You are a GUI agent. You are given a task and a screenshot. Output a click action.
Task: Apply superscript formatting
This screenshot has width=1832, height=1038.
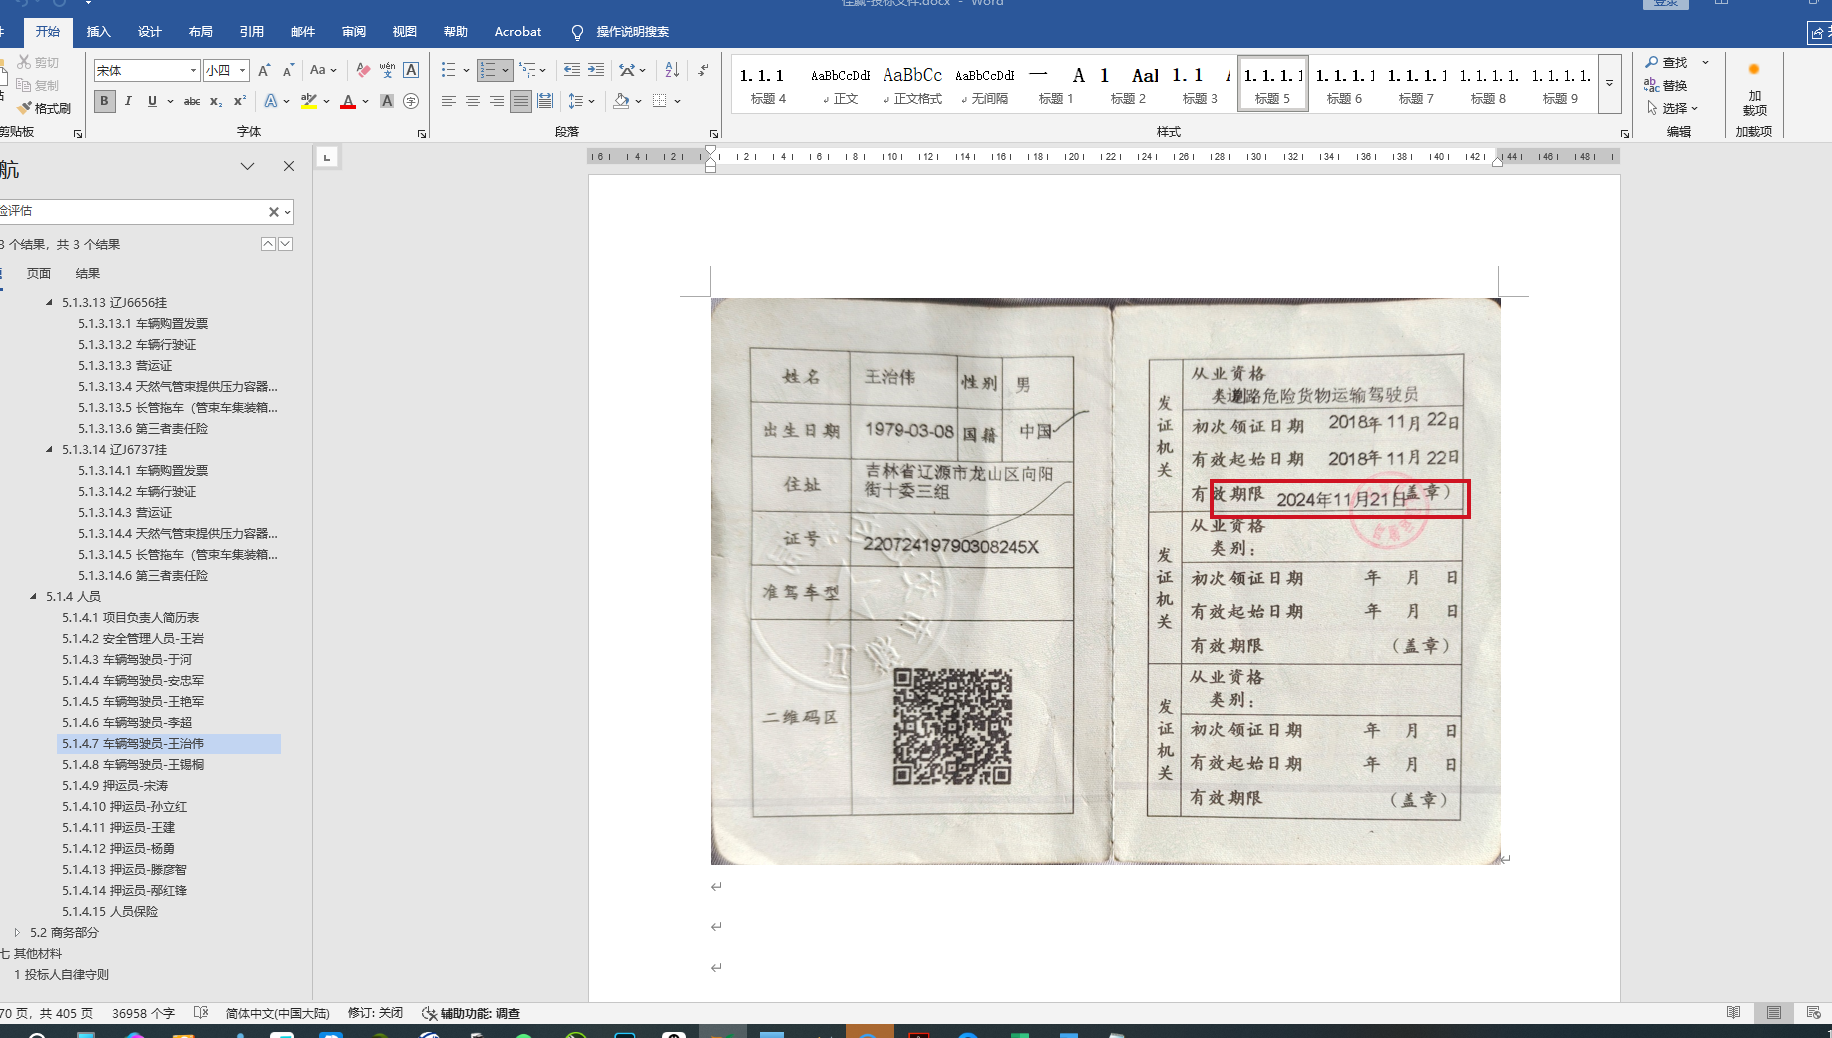click(x=240, y=101)
